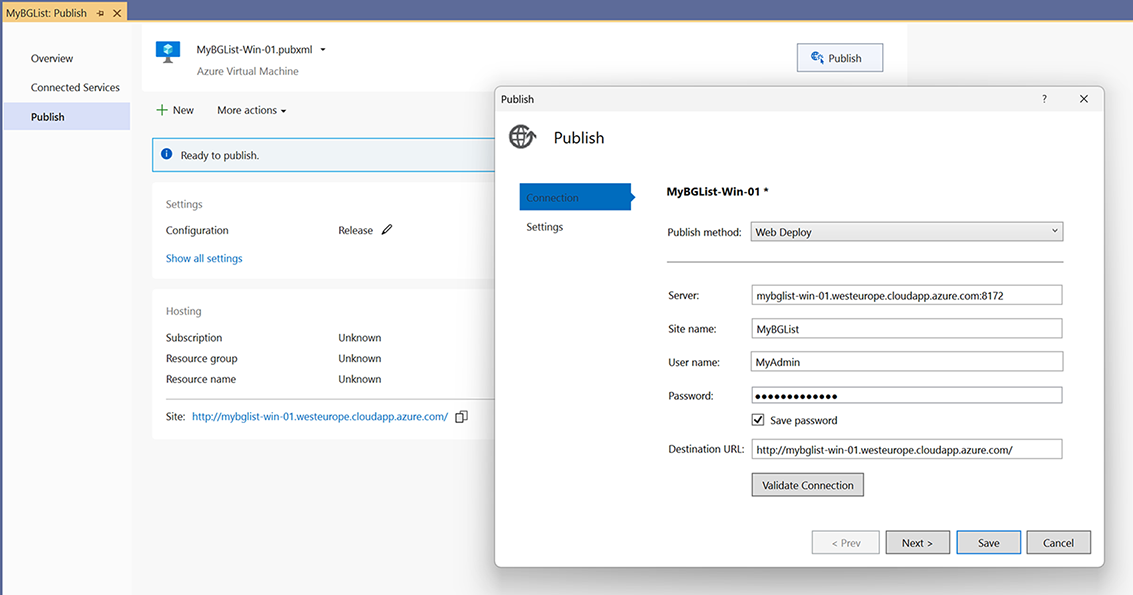Click the disabled Prev button
Screen dimensions: 1133x595
point(845,542)
